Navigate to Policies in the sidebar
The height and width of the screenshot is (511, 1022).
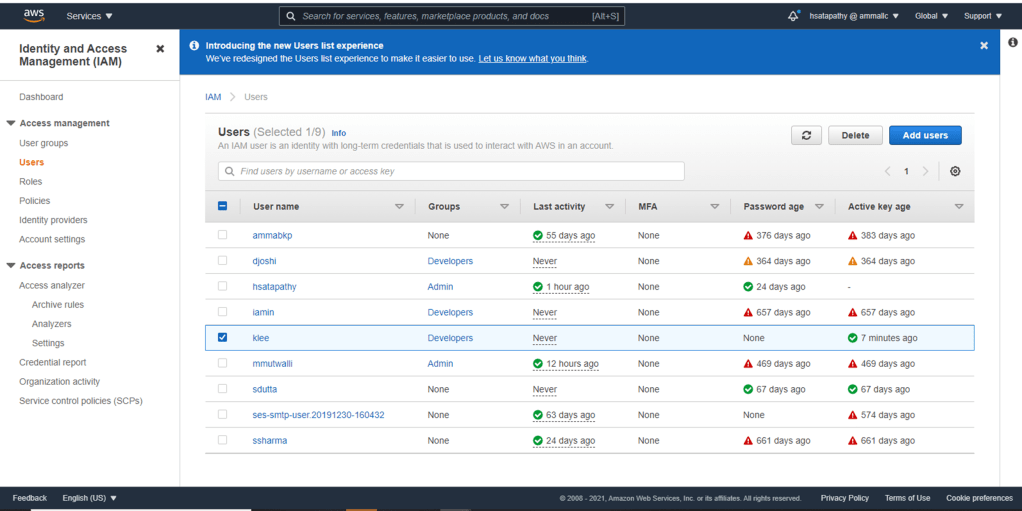(x=34, y=201)
